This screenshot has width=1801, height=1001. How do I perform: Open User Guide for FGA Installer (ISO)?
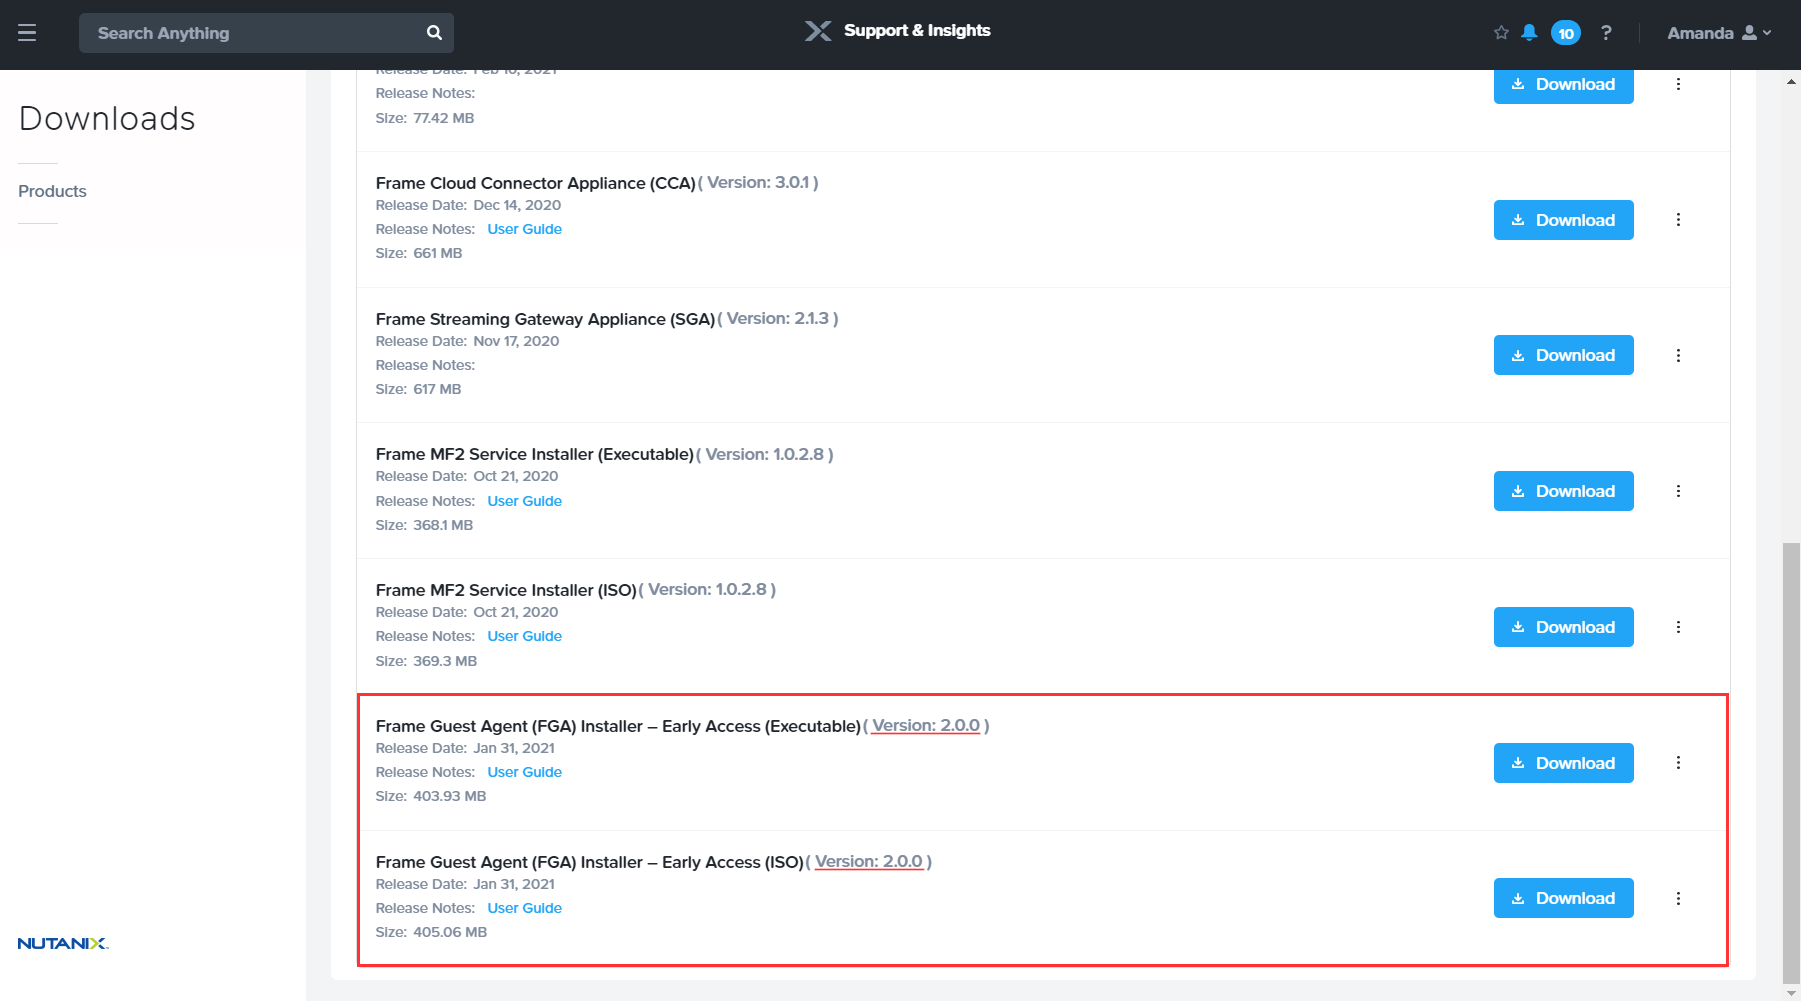pyautogui.click(x=524, y=908)
